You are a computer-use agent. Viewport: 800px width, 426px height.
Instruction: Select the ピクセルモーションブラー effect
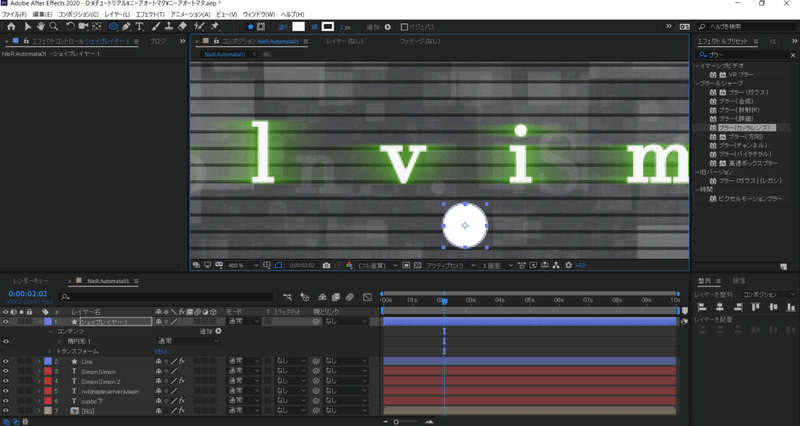[x=750, y=198]
